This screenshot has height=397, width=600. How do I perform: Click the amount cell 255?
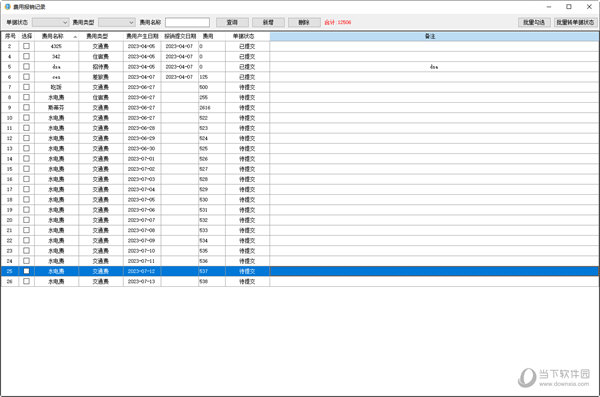(212, 97)
